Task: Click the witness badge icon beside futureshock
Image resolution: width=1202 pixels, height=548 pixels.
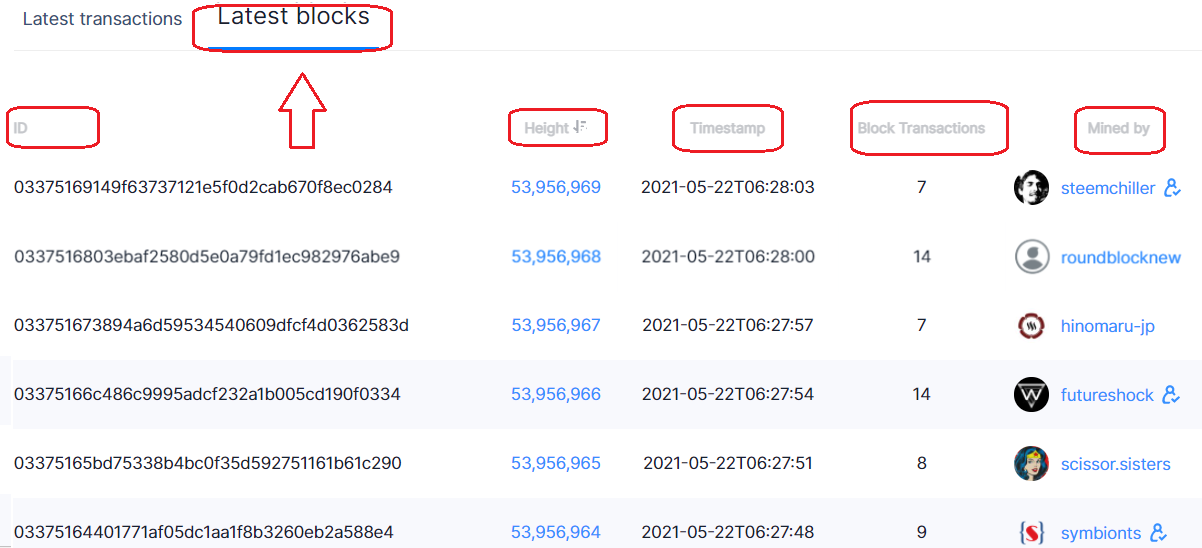Action: (x=1172, y=395)
